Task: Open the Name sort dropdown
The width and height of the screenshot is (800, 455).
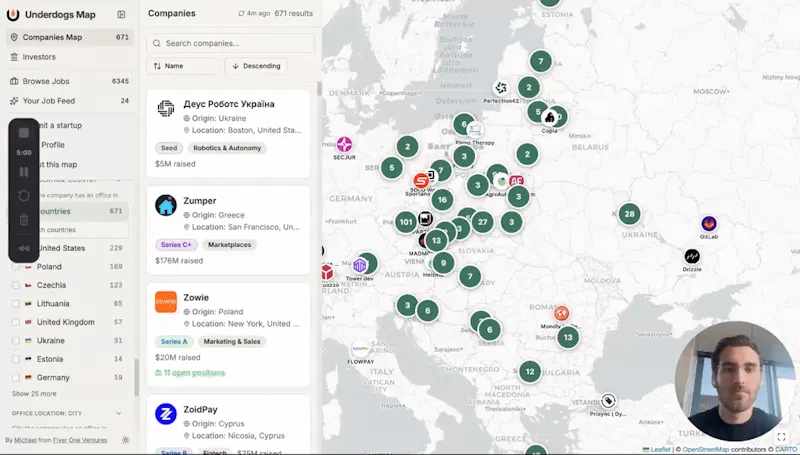Action: [183, 66]
